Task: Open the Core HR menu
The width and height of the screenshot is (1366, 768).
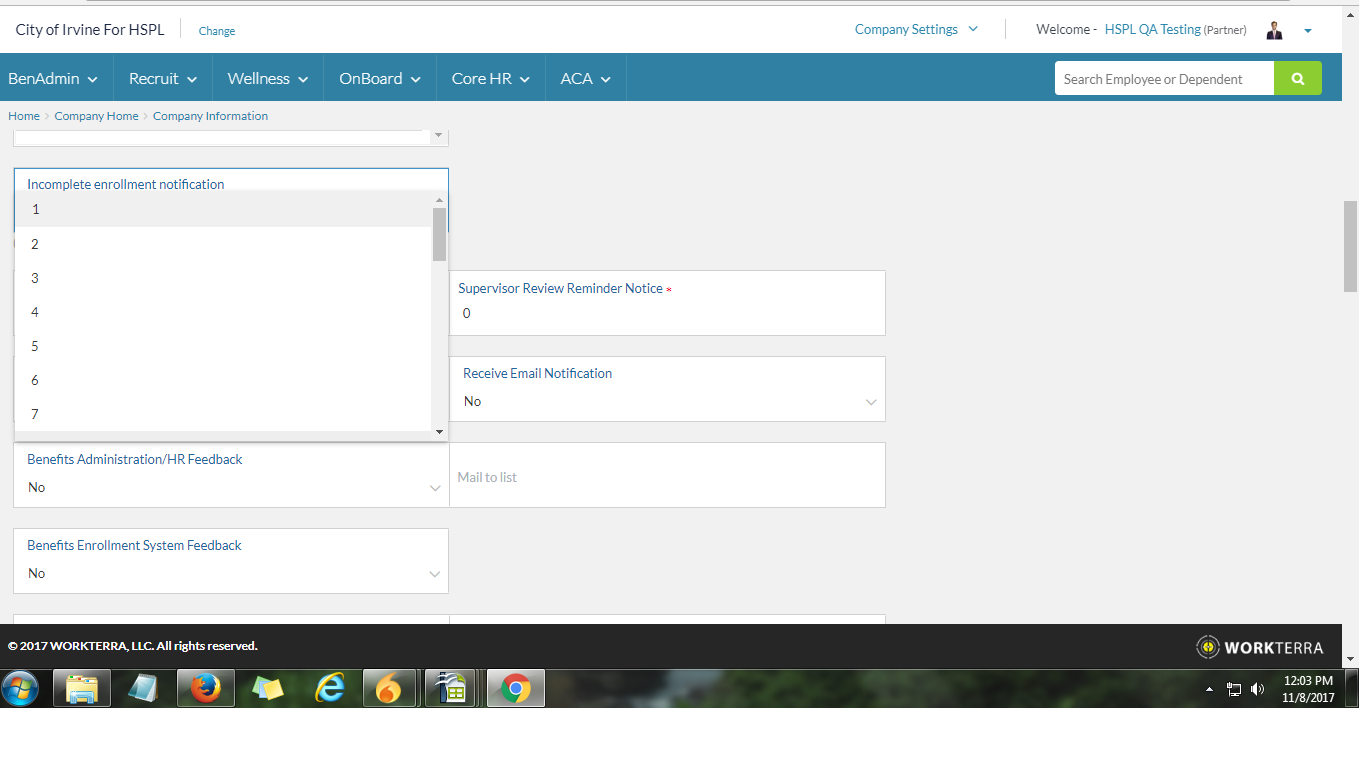Action: (x=490, y=79)
